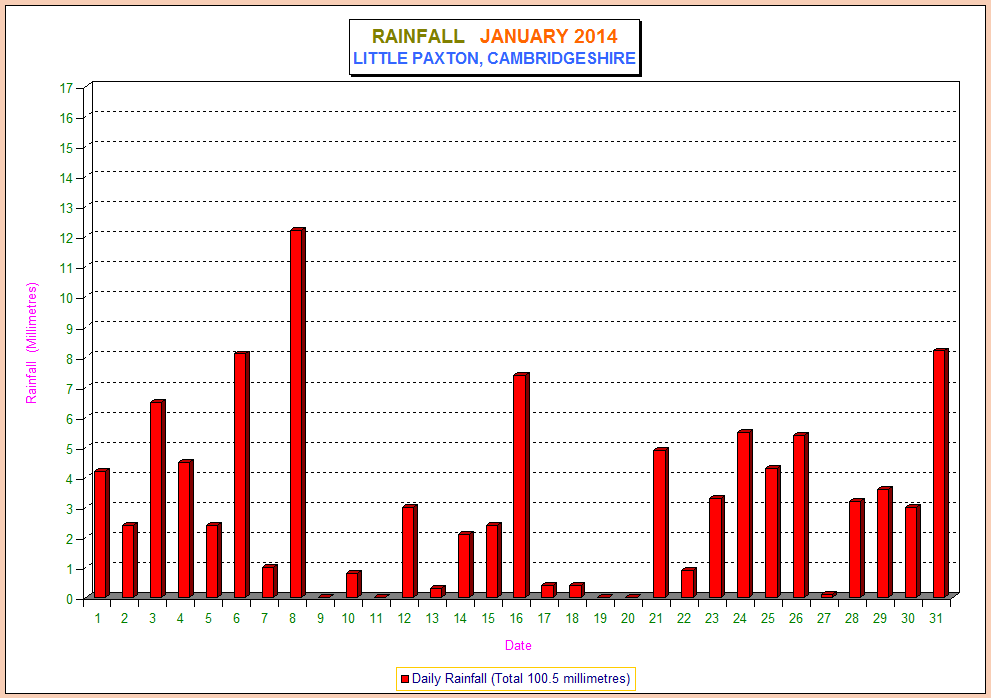Click the subtitle 'LITTLE PAXTON, CAMBRIDGESHIRE'

(494, 58)
